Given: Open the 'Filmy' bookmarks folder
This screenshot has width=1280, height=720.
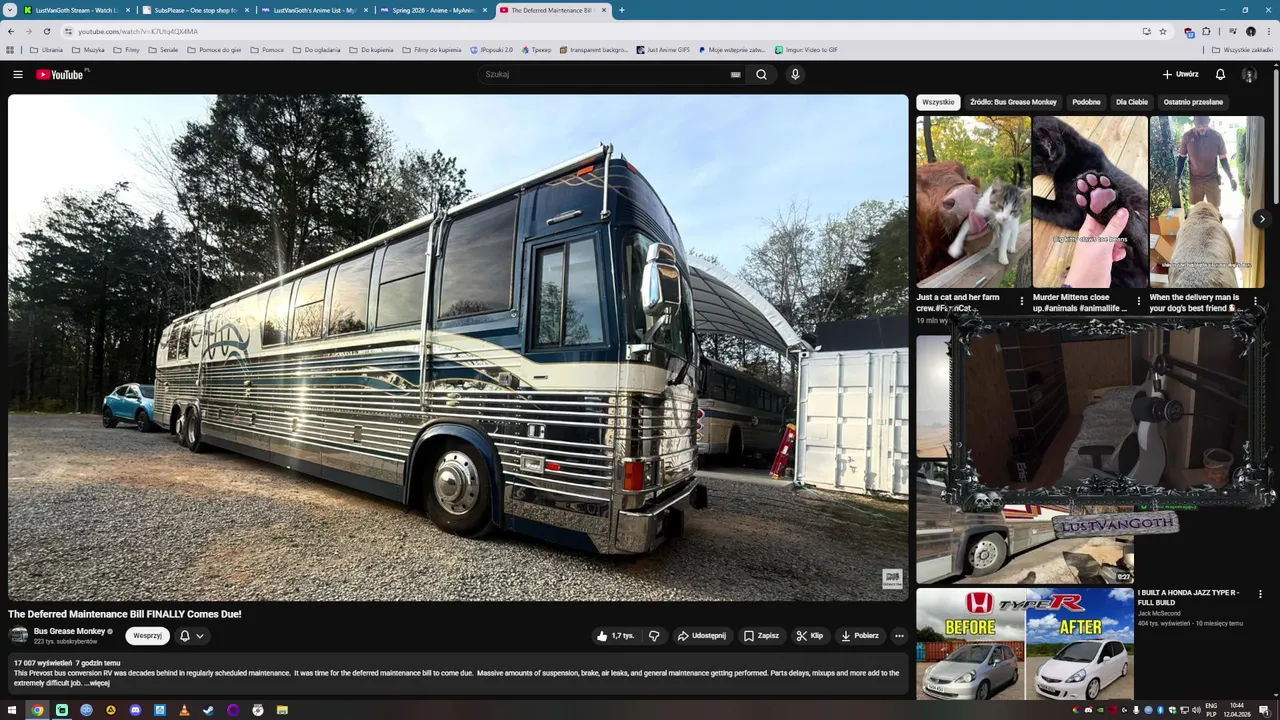Looking at the screenshot, I should click(126, 49).
